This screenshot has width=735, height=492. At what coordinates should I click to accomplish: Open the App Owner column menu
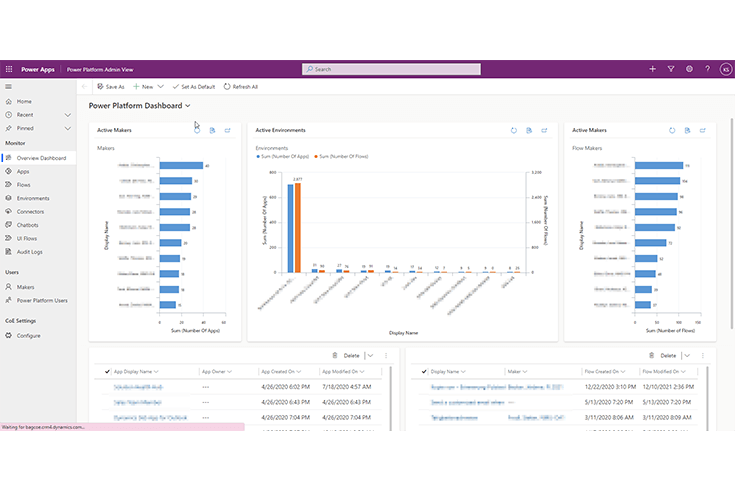[229, 372]
